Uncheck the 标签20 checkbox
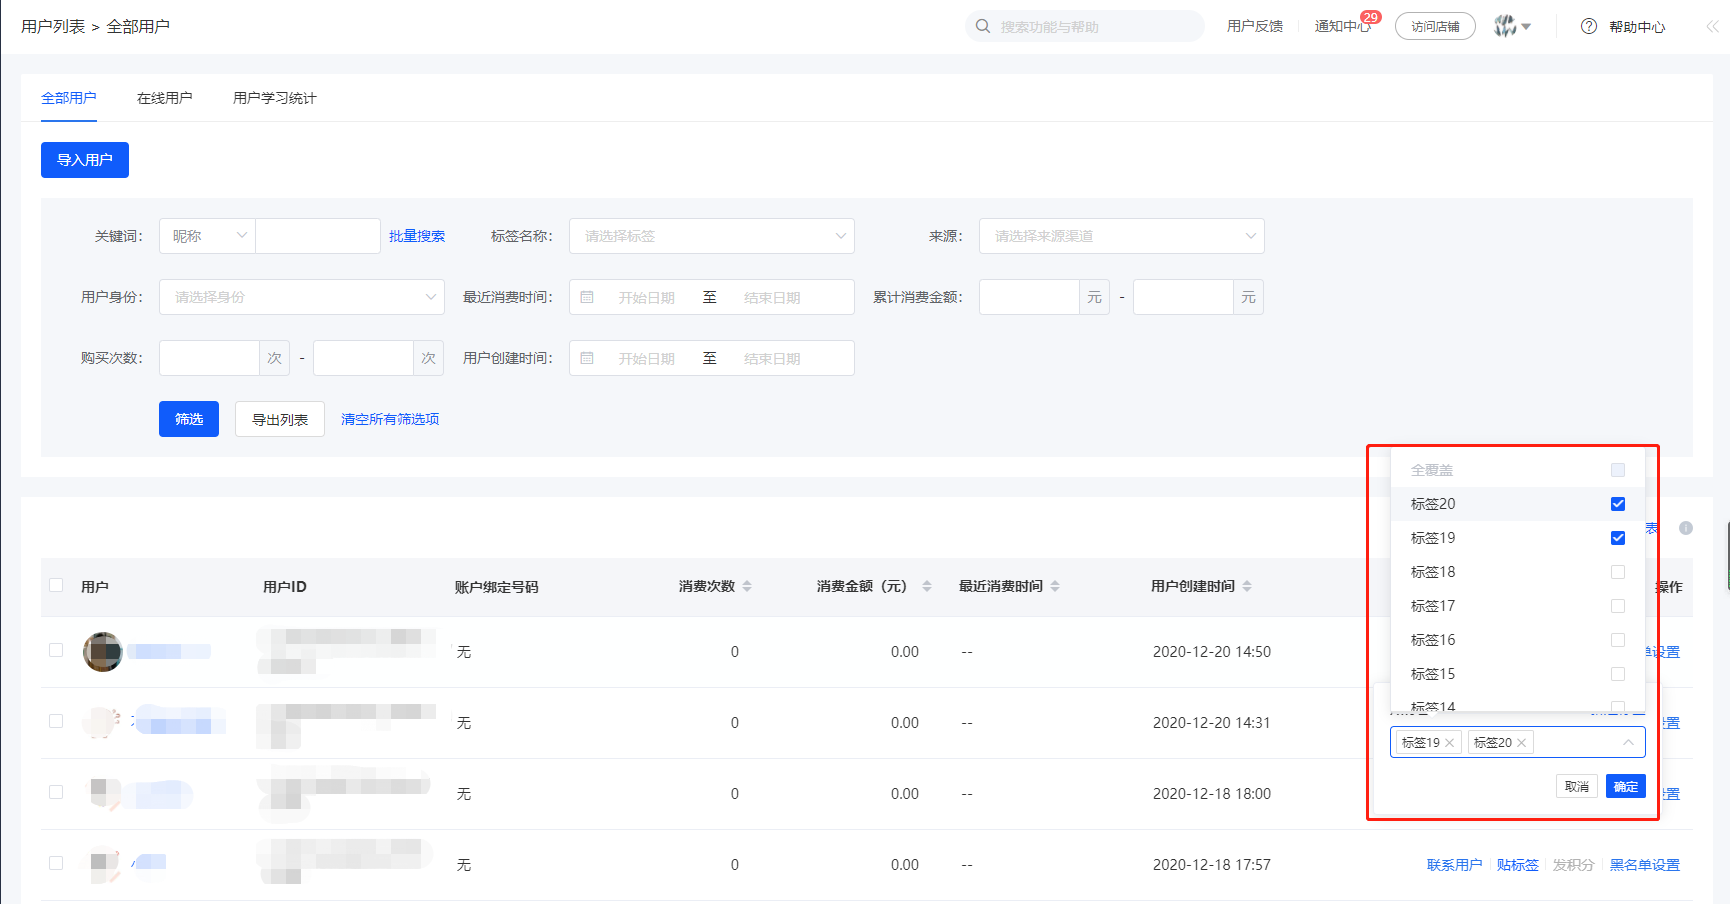 coord(1618,504)
